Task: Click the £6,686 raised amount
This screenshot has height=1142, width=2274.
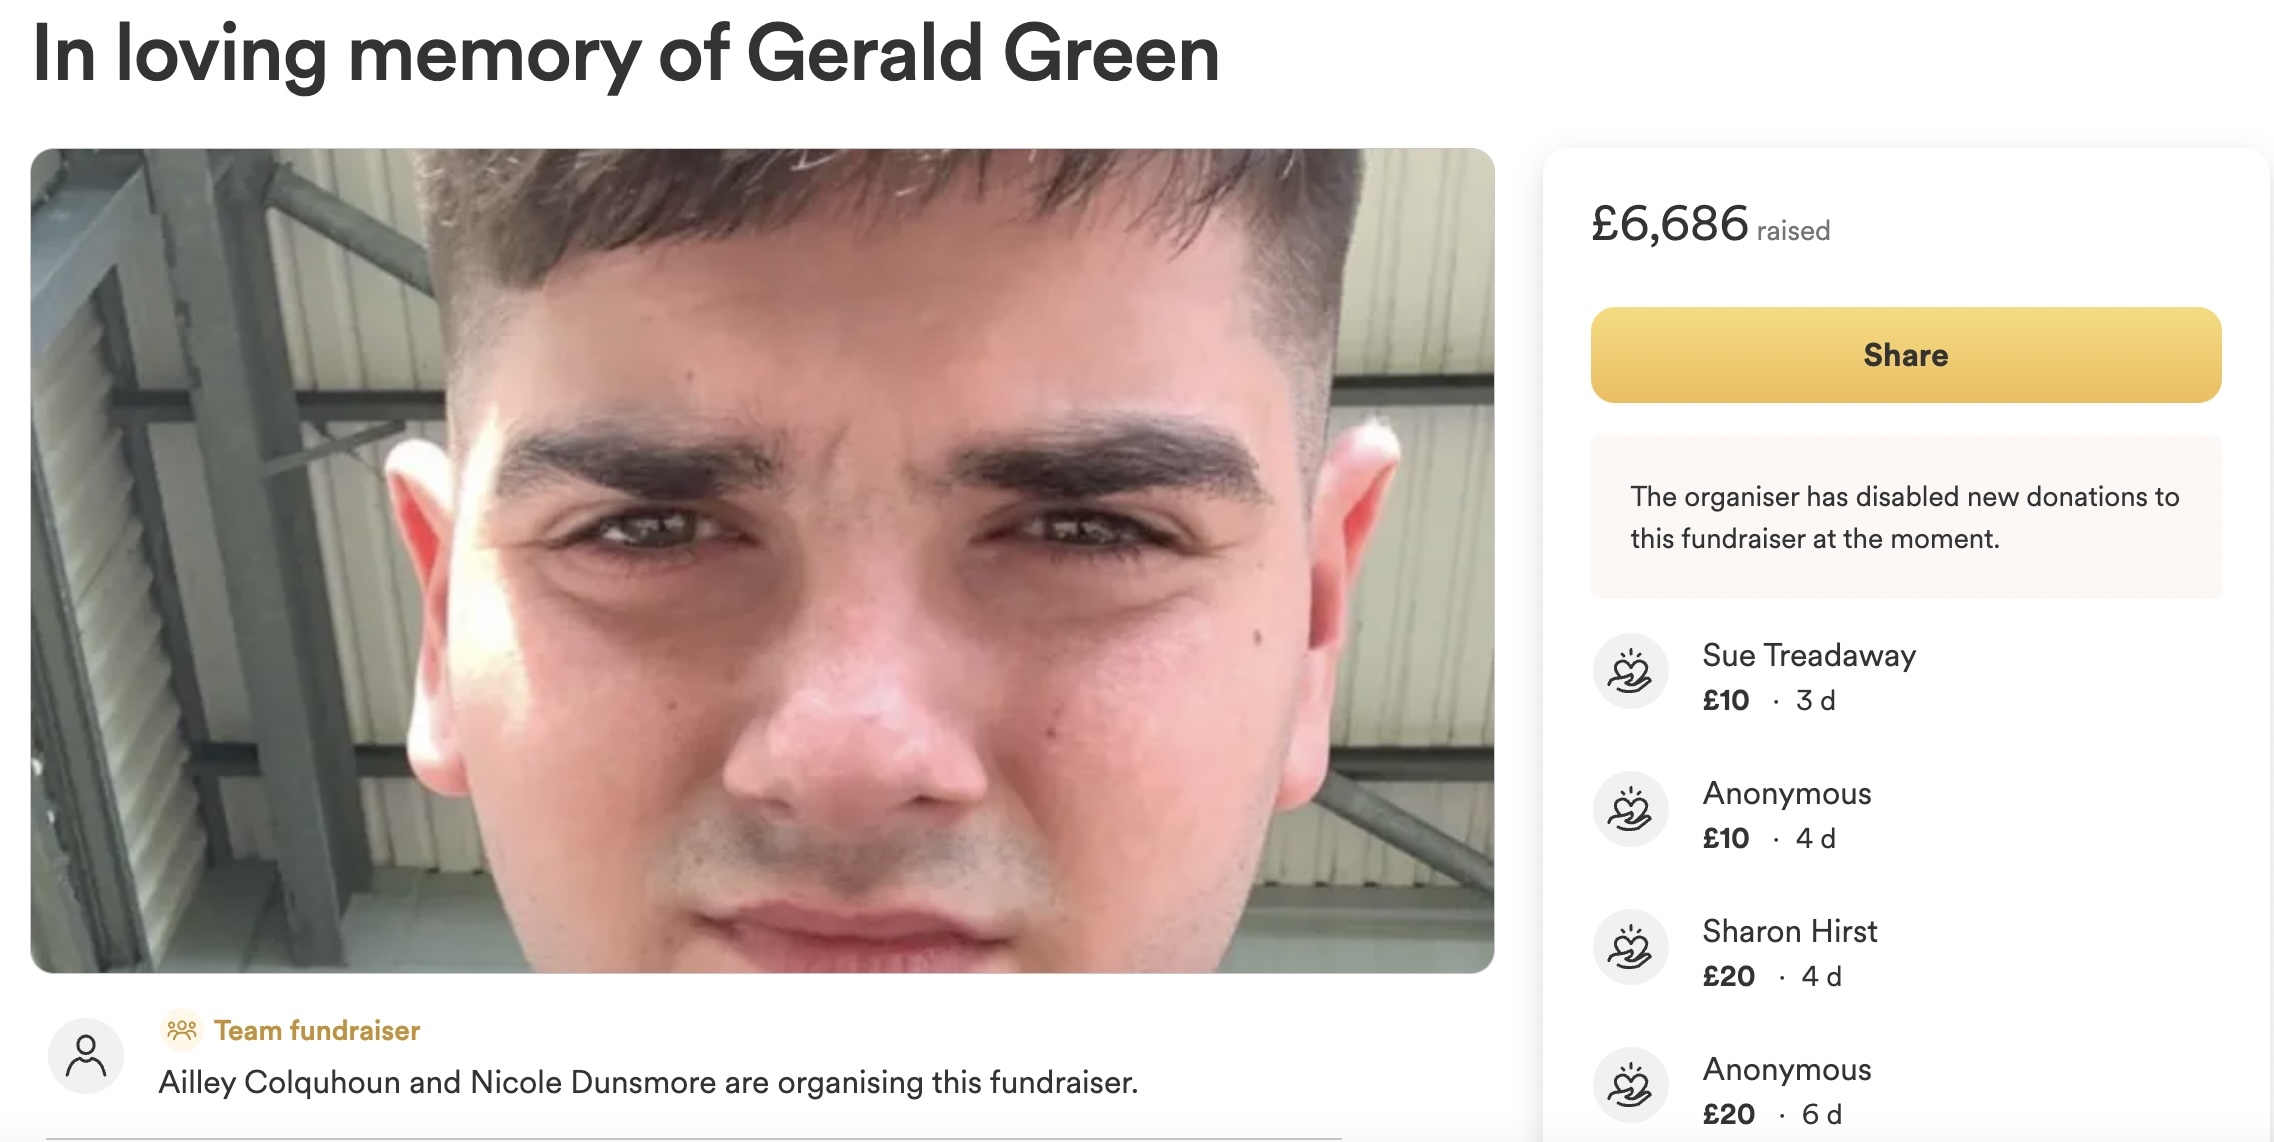Action: coord(1710,223)
